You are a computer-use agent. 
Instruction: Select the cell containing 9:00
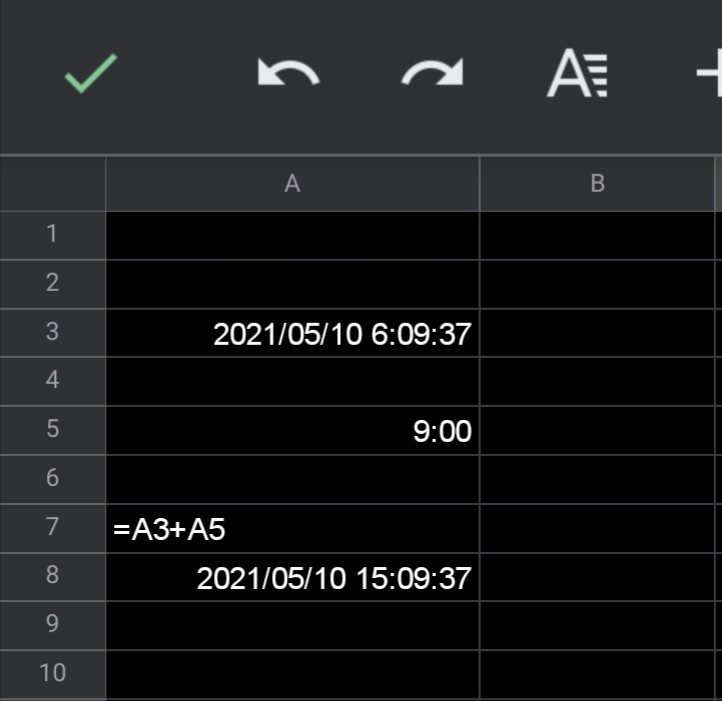pos(292,430)
